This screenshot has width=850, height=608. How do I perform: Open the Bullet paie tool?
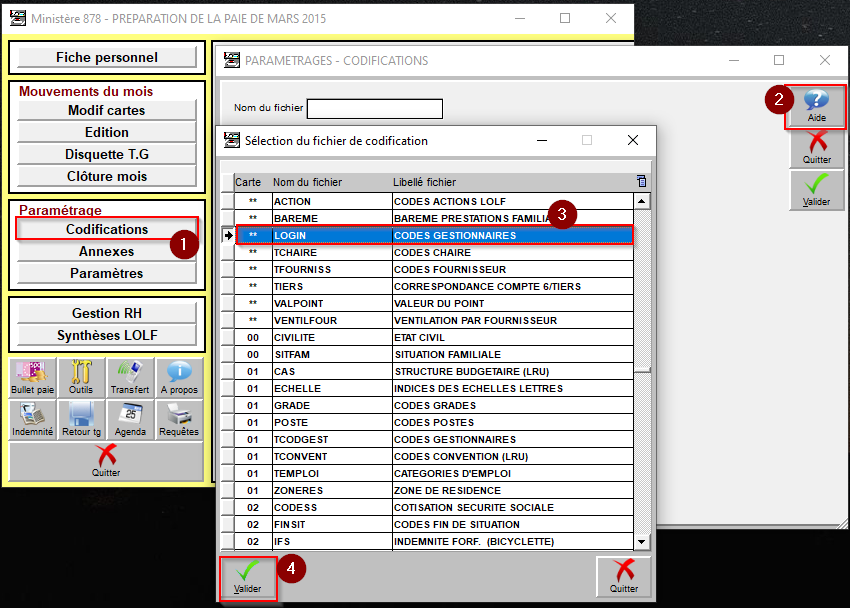33,377
